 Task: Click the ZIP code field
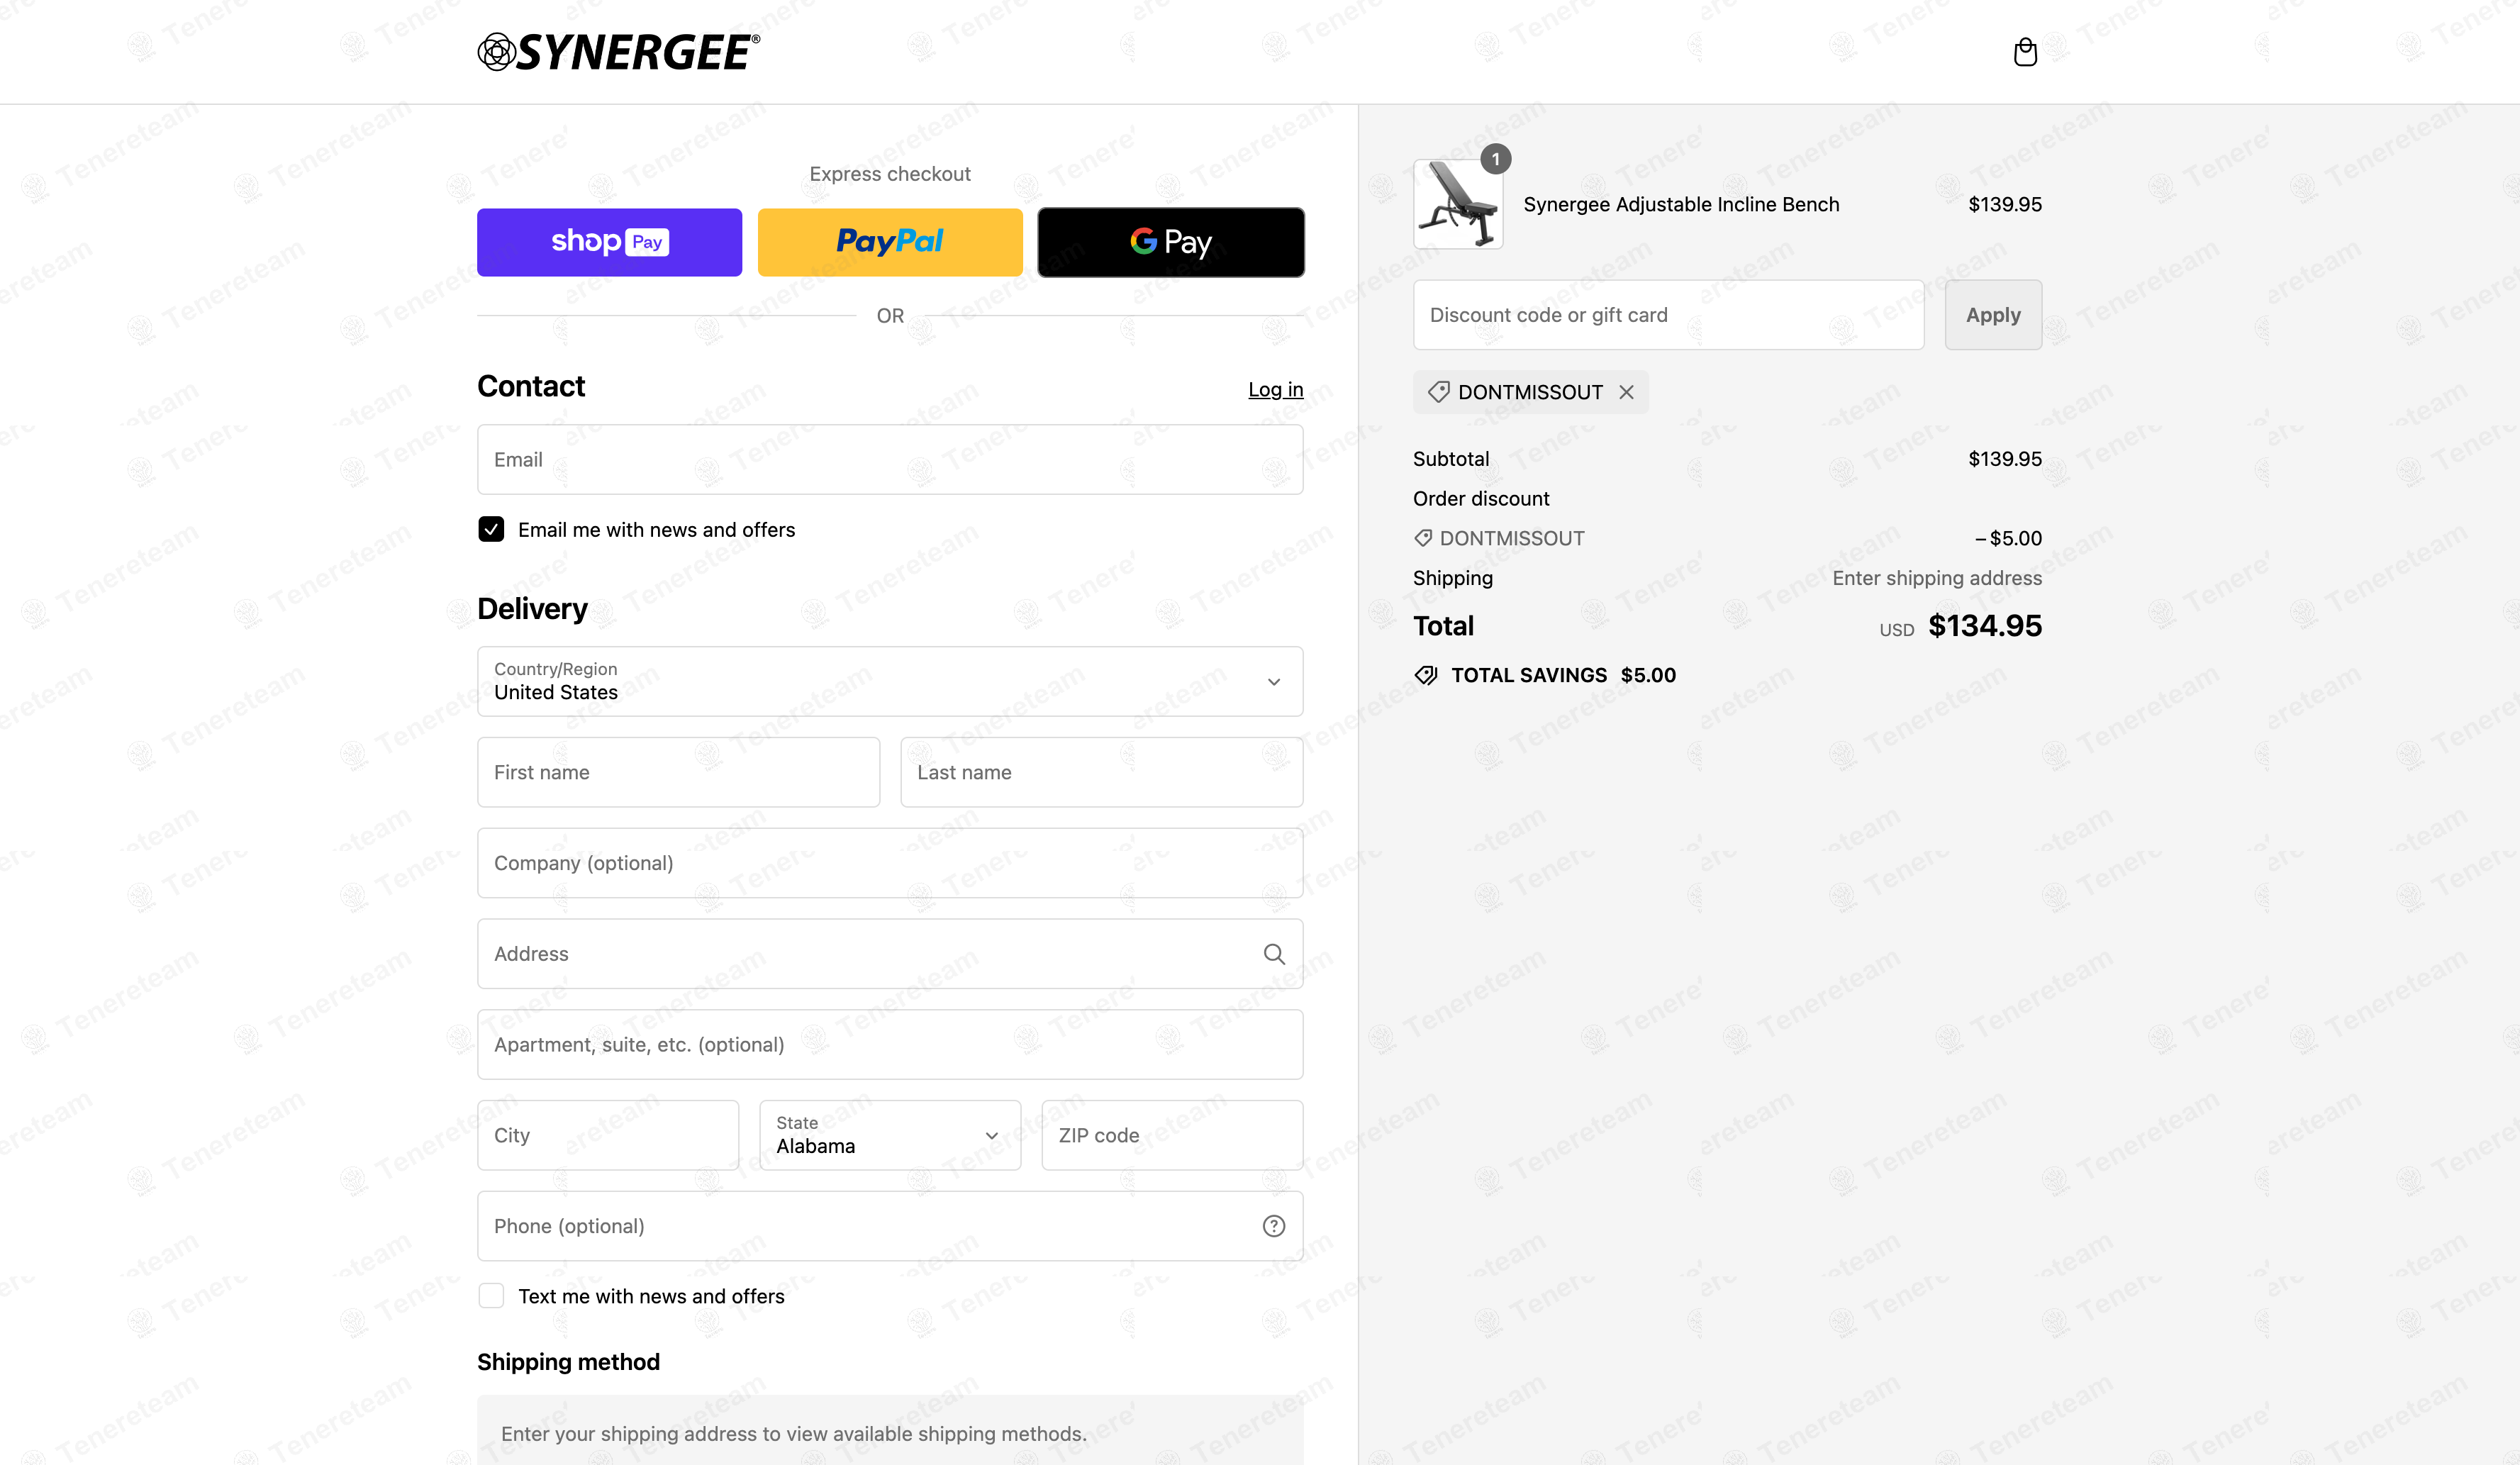pyautogui.click(x=1172, y=1135)
